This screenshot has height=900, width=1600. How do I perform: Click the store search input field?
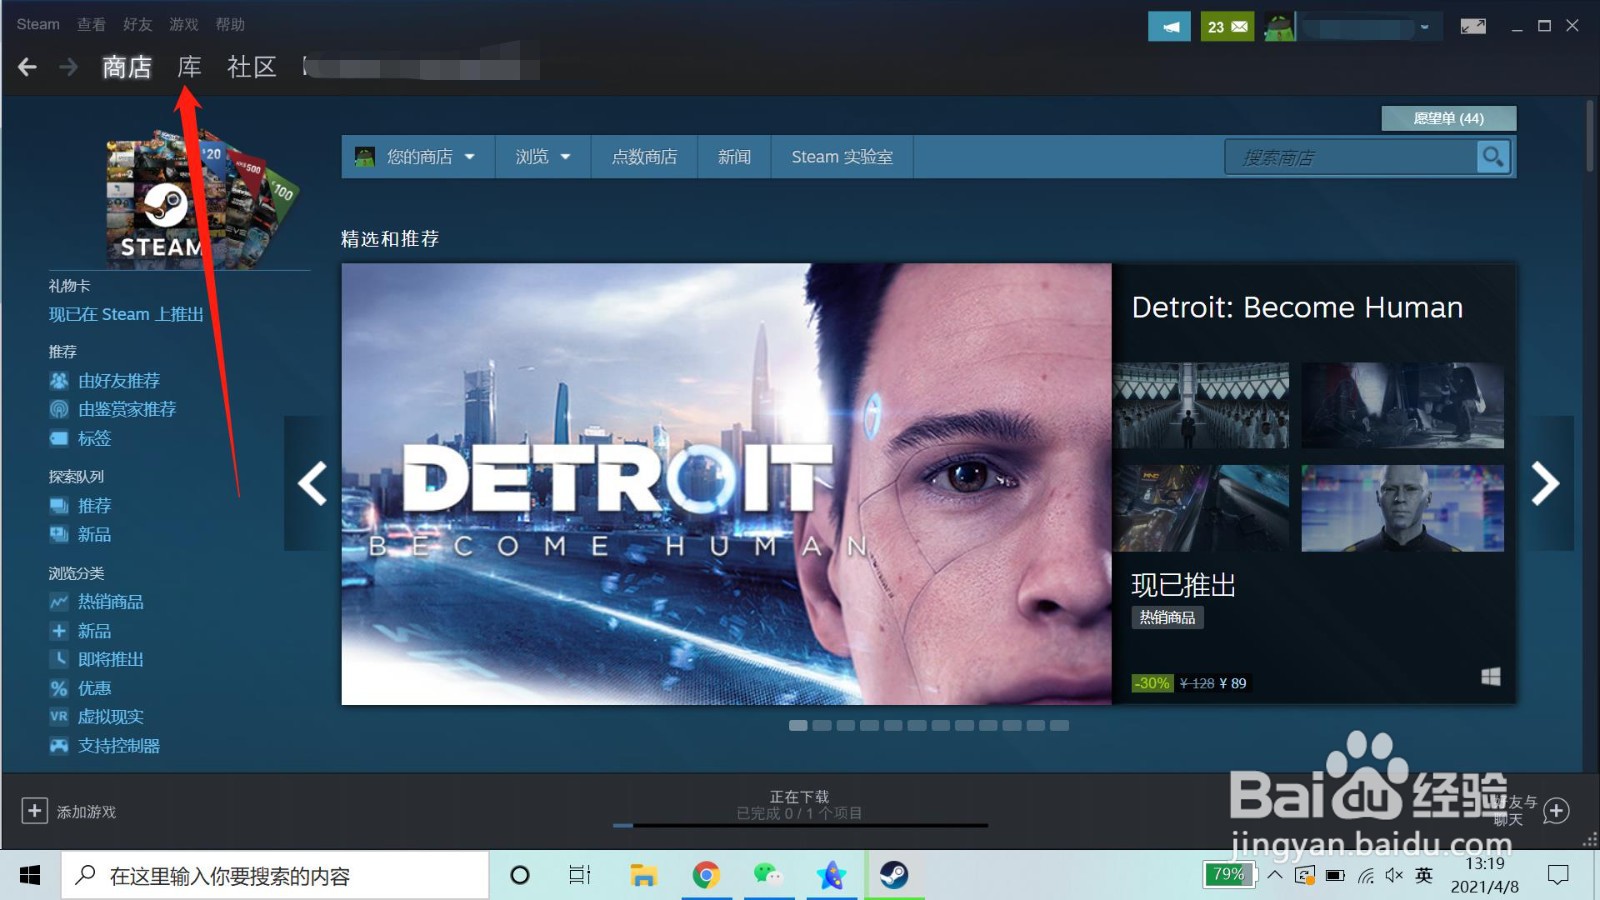(1351, 157)
